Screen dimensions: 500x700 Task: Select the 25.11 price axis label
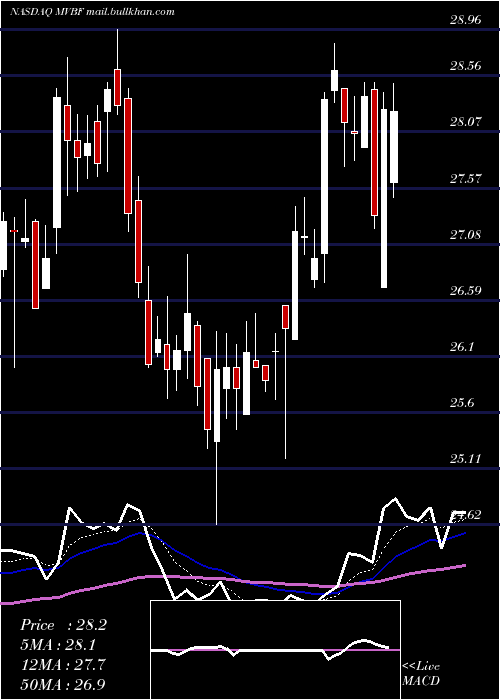point(466,458)
